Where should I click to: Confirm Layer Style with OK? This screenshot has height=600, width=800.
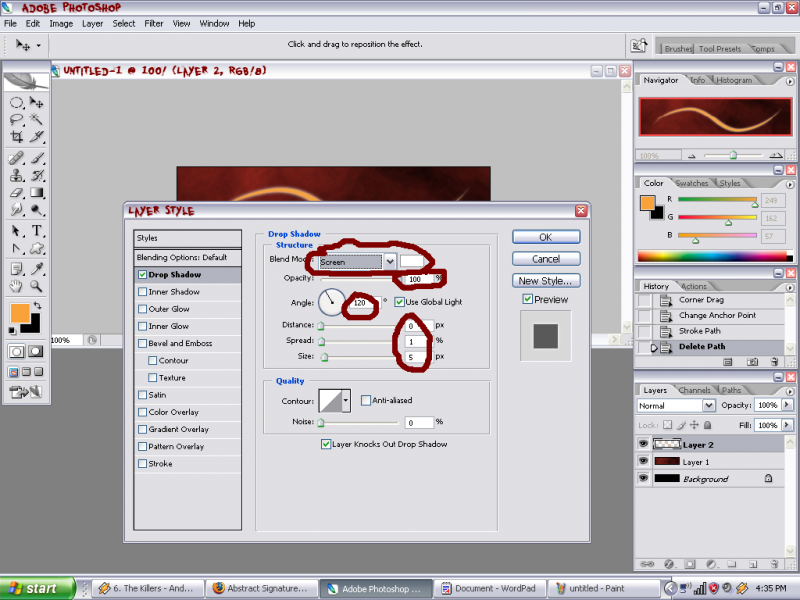(x=546, y=237)
